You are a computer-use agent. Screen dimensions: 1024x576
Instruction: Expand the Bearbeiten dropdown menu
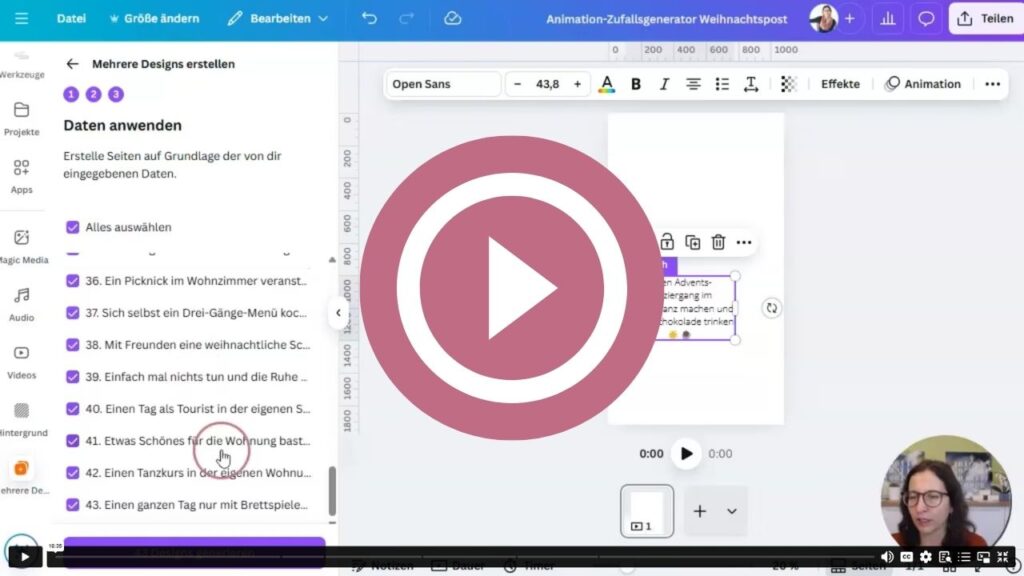[x=277, y=18]
